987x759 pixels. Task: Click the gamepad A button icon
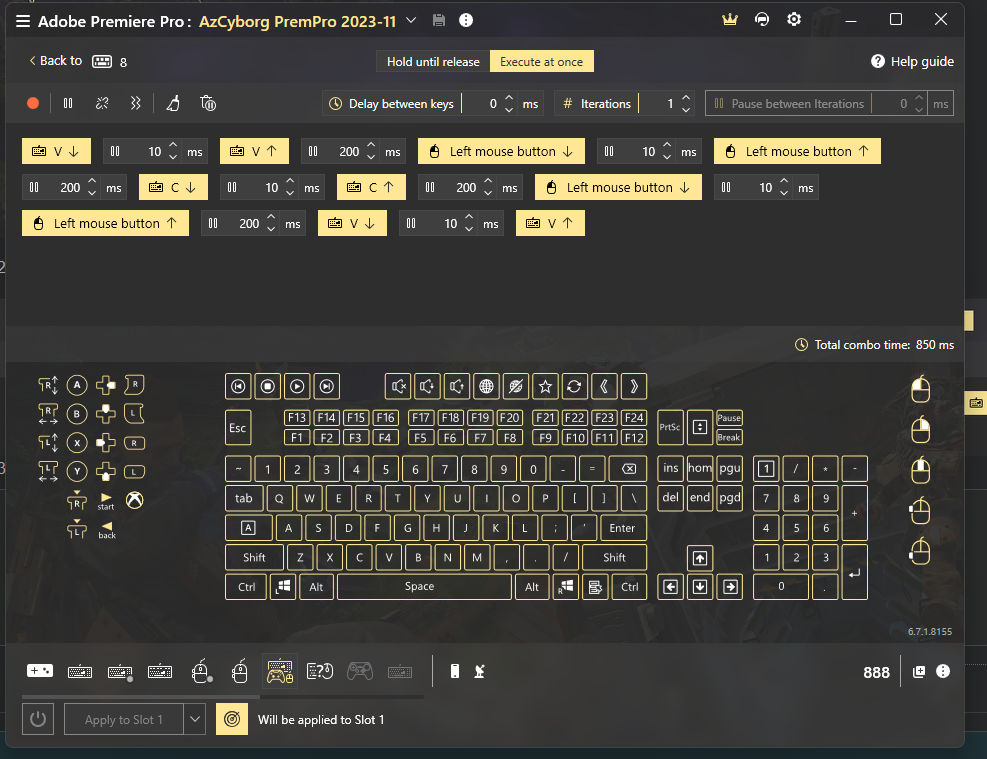tap(77, 385)
